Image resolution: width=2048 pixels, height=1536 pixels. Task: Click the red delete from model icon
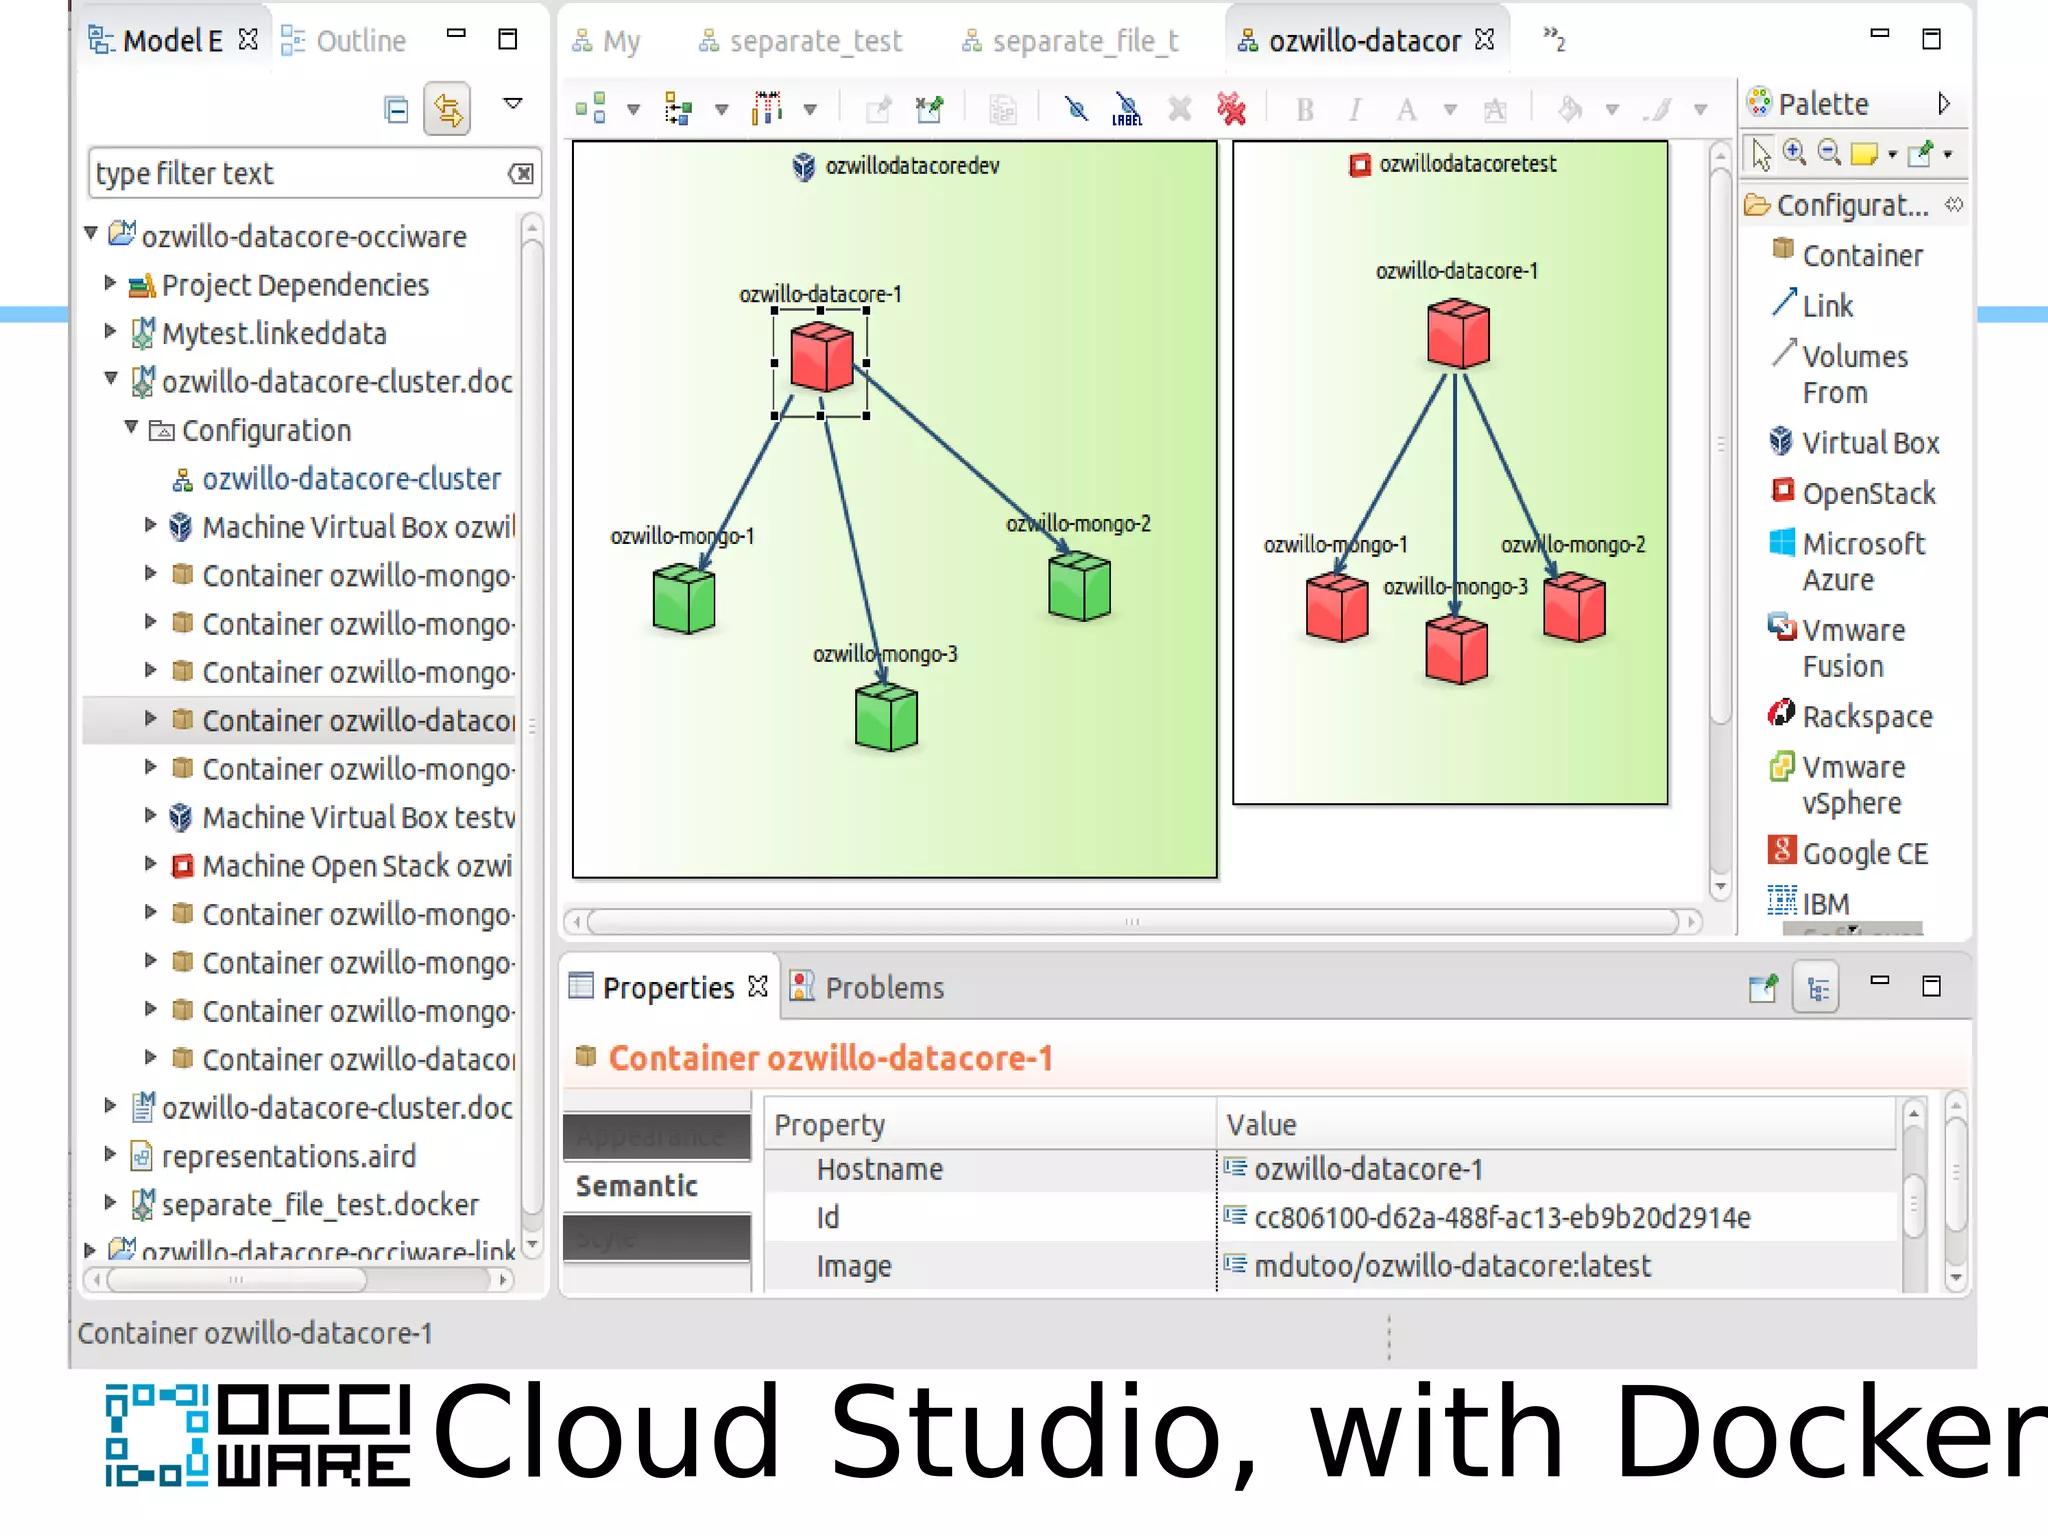point(1232,108)
